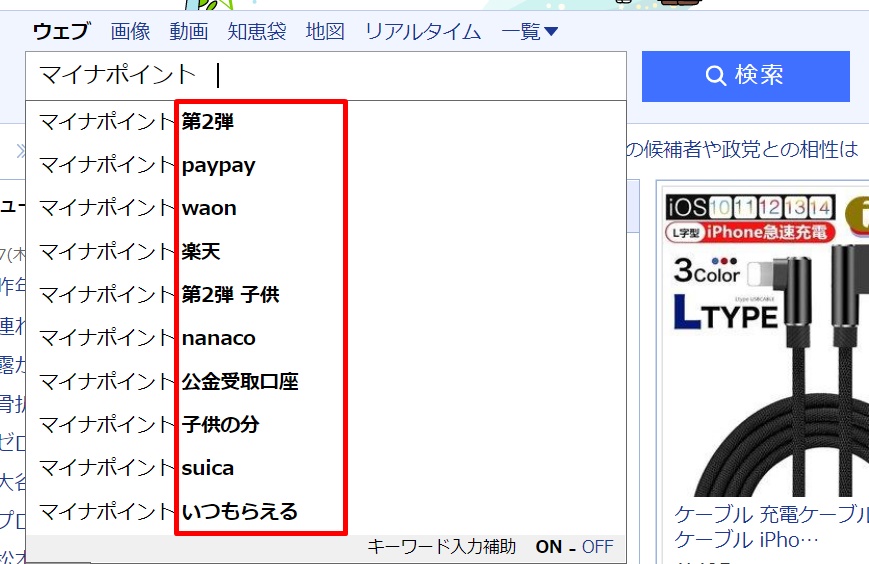The image size is (869, 564).
Task: Switch to the ウェブ search tab
Action: tap(61, 31)
